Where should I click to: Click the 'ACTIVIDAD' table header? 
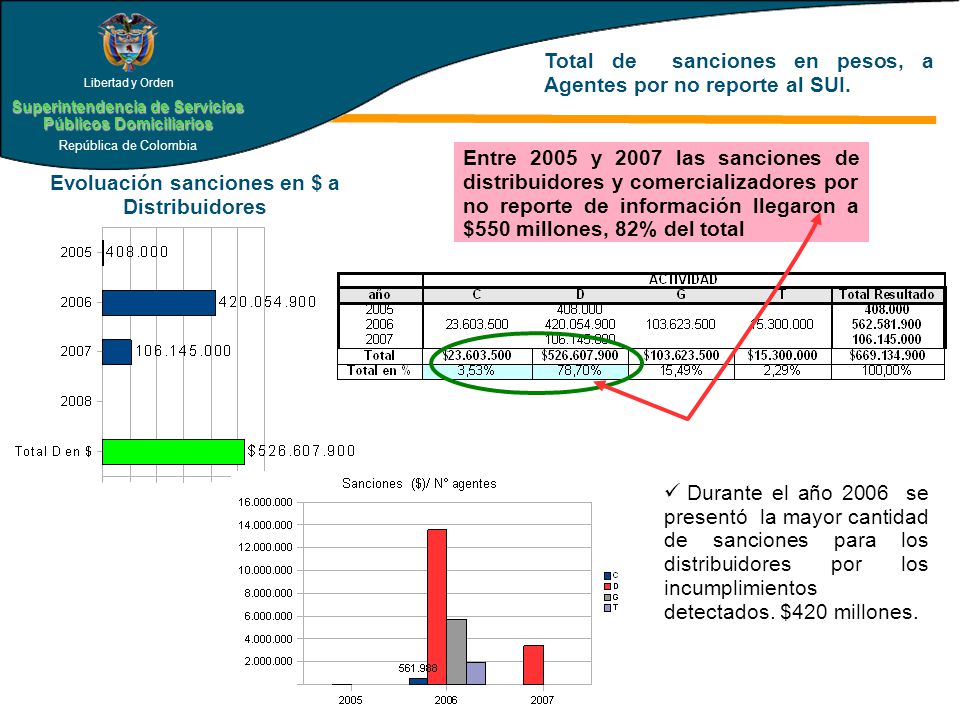point(683,280)
